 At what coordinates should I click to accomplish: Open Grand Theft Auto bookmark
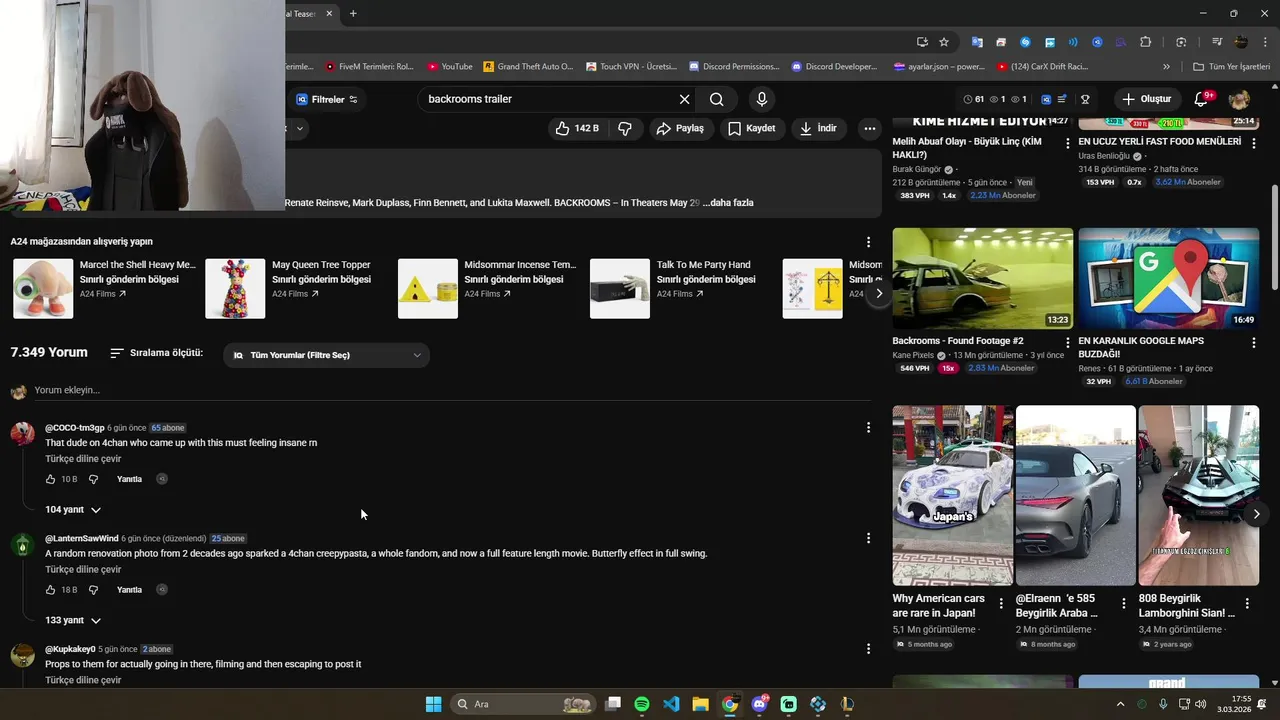coord(528,67)
